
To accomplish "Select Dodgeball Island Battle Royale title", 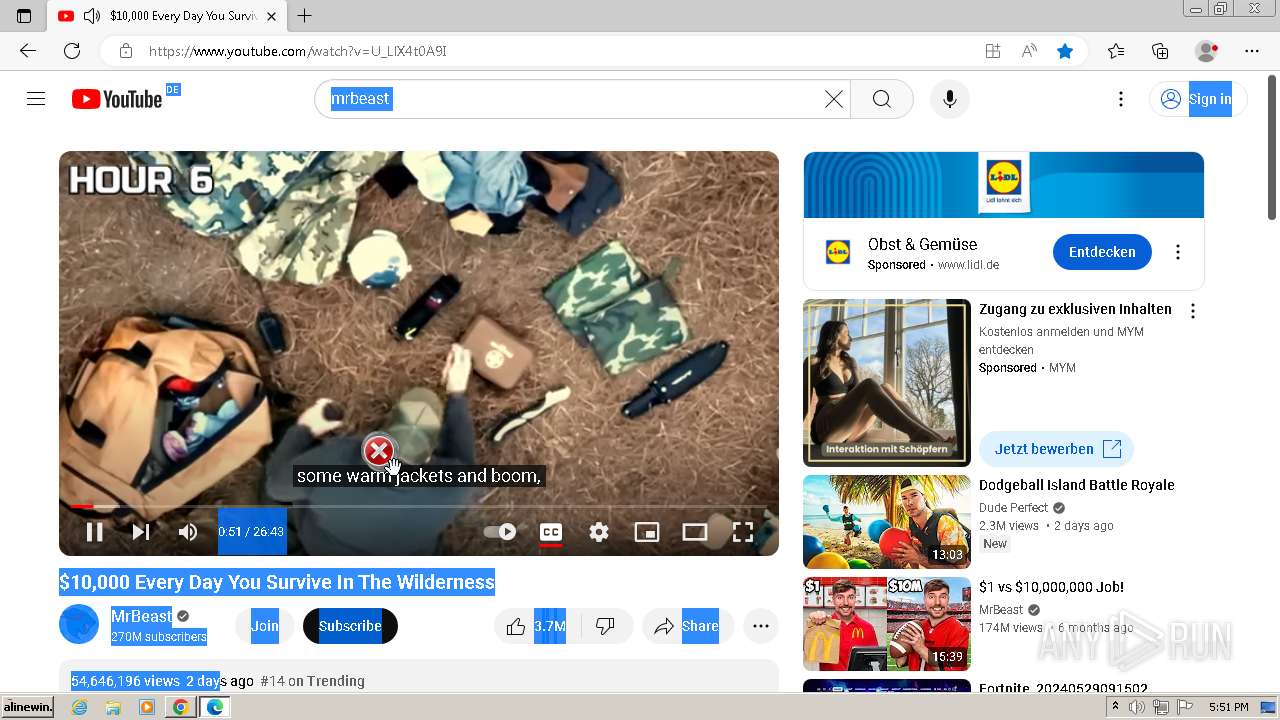I will point(1076,485).
